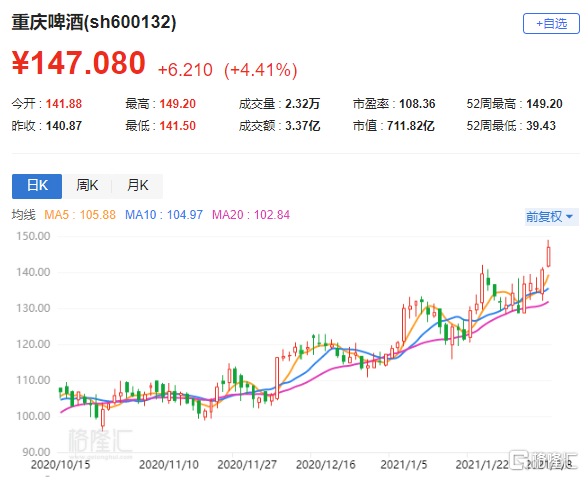Add stock via +自选 button
The image size is (584, 477).
(551, 24)
